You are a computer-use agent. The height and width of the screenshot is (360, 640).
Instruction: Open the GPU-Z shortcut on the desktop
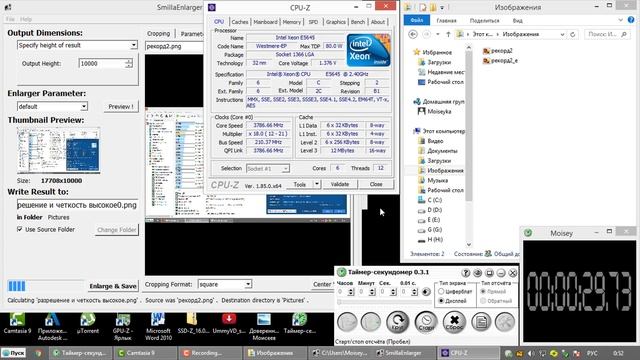click(122, 327)
